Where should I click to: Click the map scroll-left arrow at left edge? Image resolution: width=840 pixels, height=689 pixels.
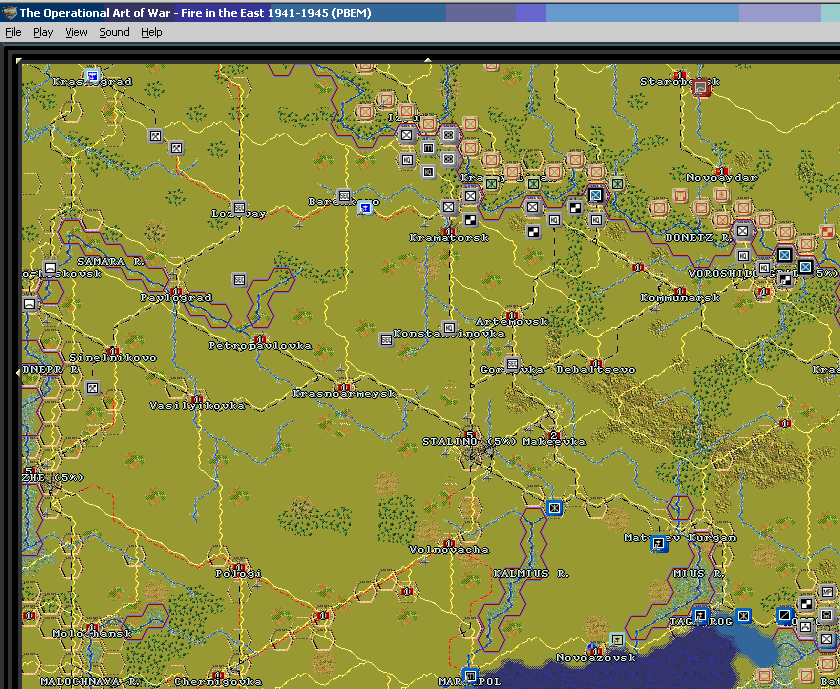coord(18,372)
